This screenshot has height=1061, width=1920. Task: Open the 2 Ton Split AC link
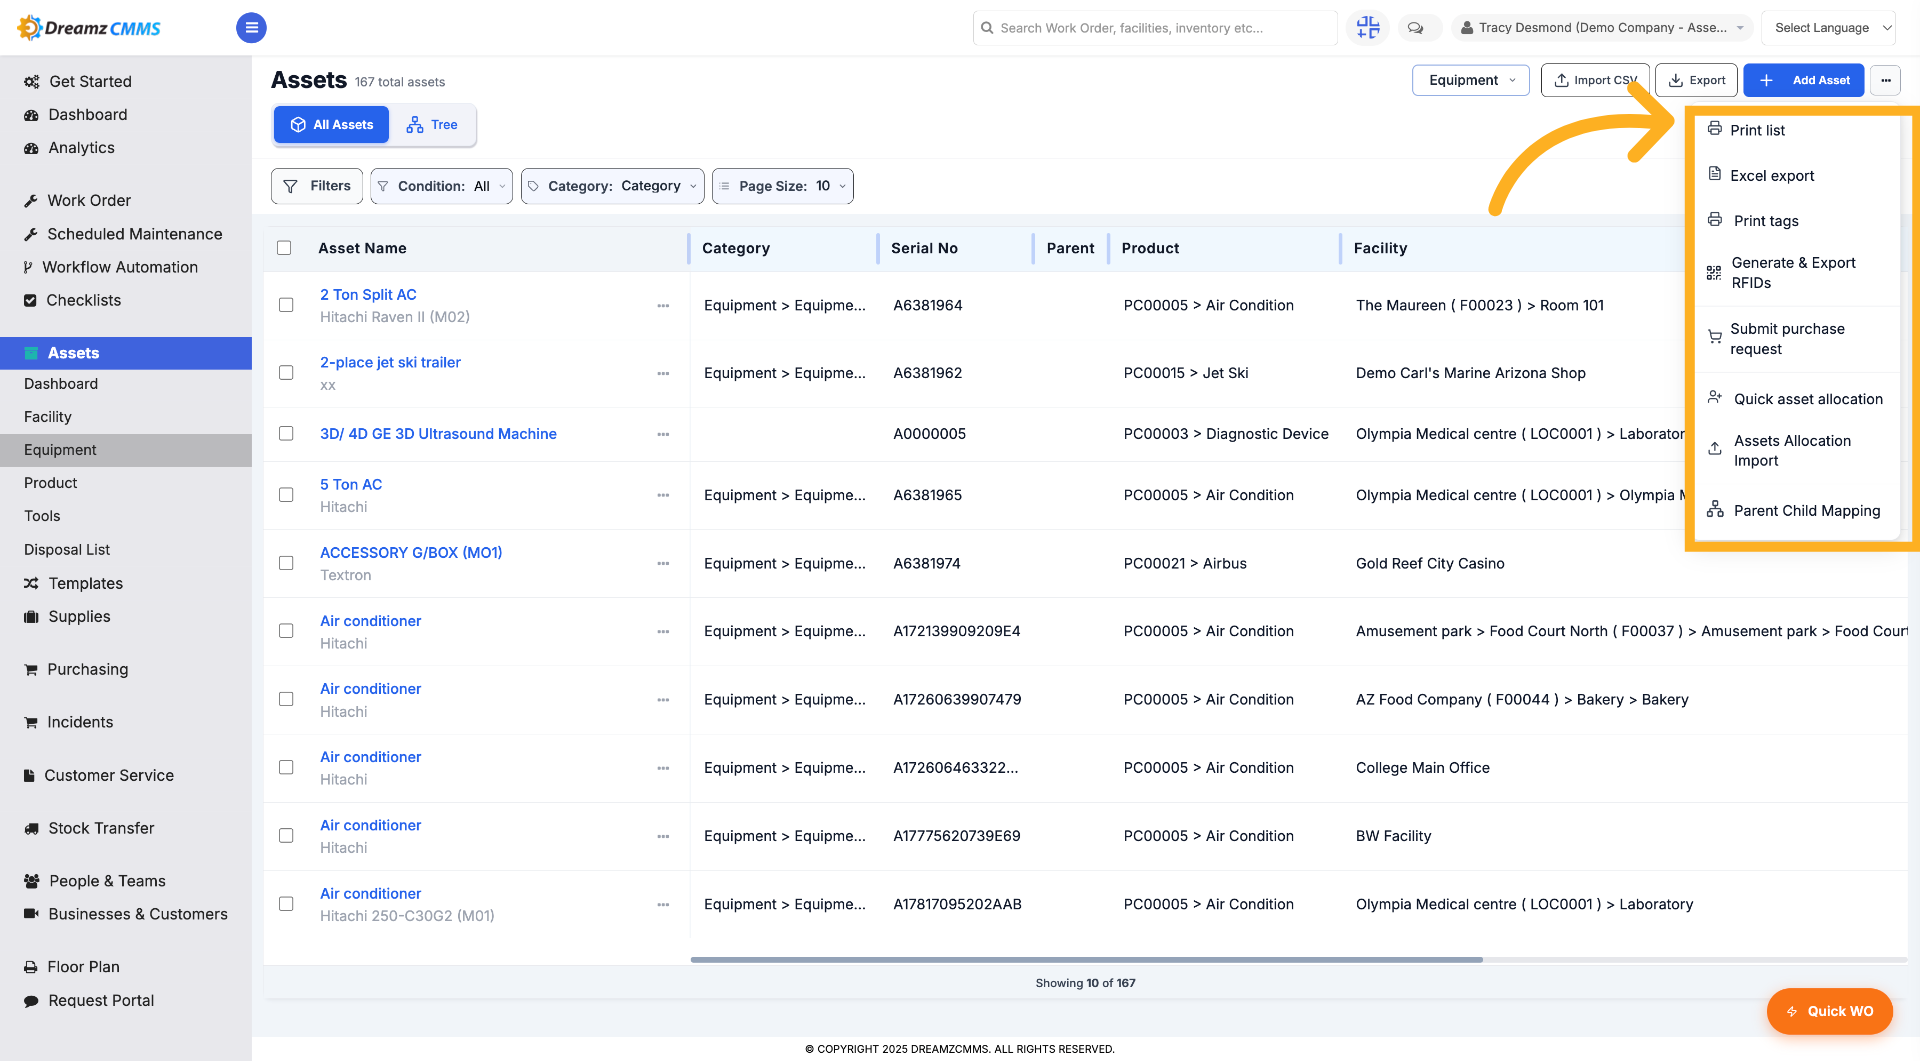pos(368,295)
